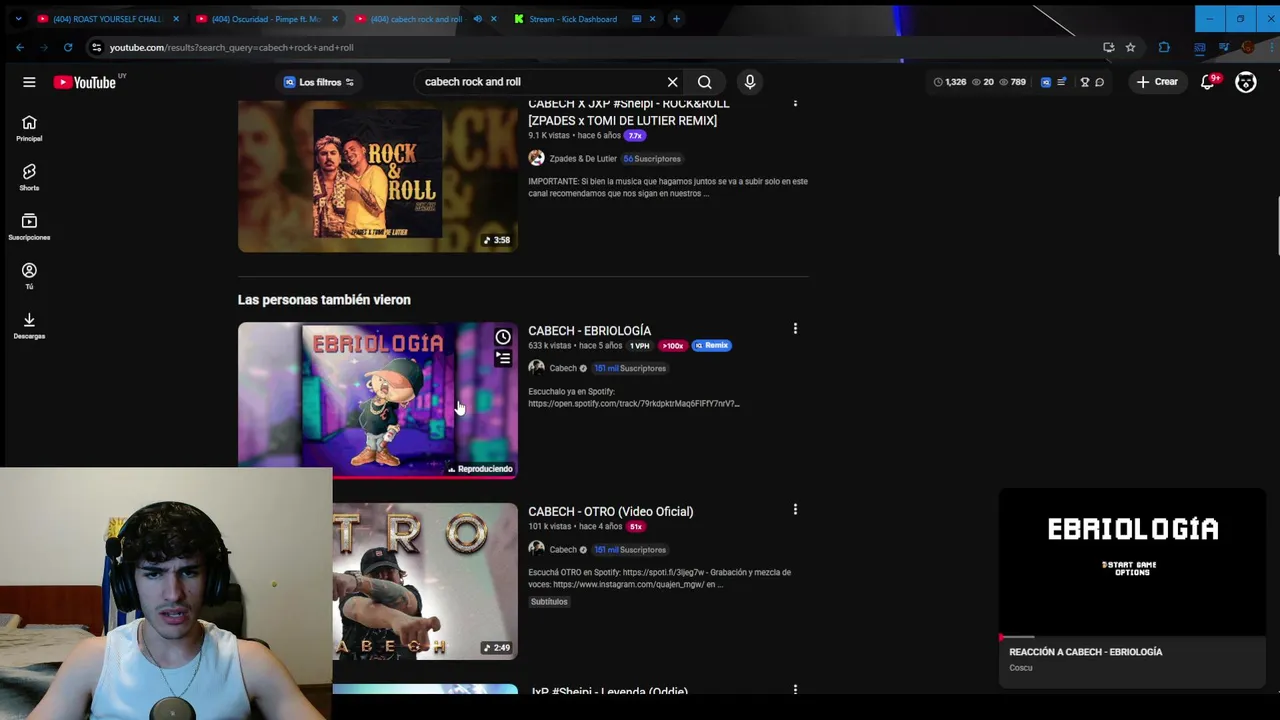The width and height of the screenshot is (1280, 720).
Task: Open the tab search dropdown arrow
Action: pos(17,19)
